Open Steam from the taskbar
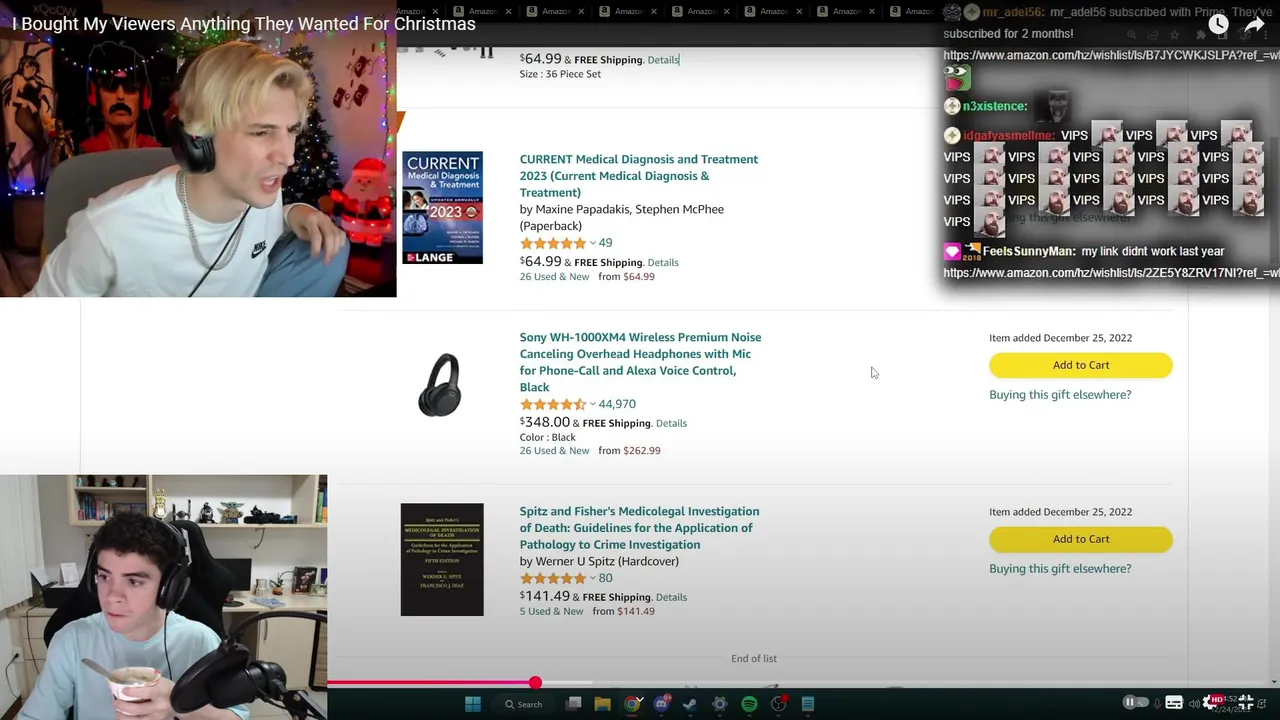1280x720 pixels. (690, 704)
